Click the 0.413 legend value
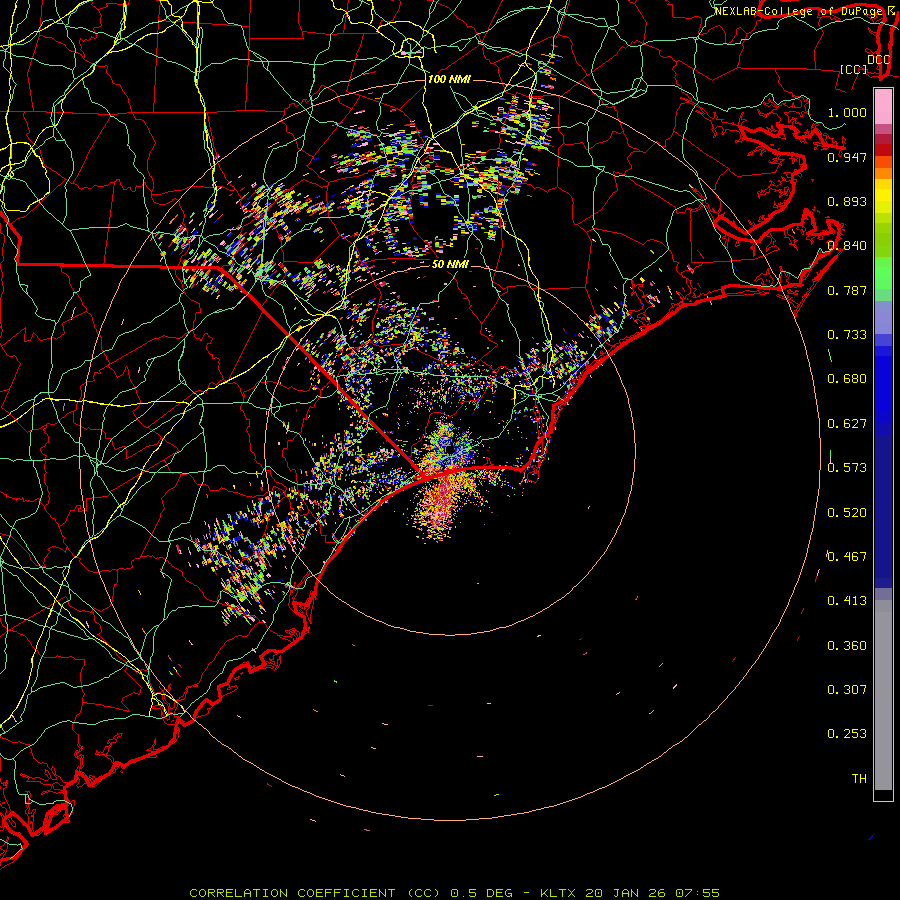 pos(847,601)
